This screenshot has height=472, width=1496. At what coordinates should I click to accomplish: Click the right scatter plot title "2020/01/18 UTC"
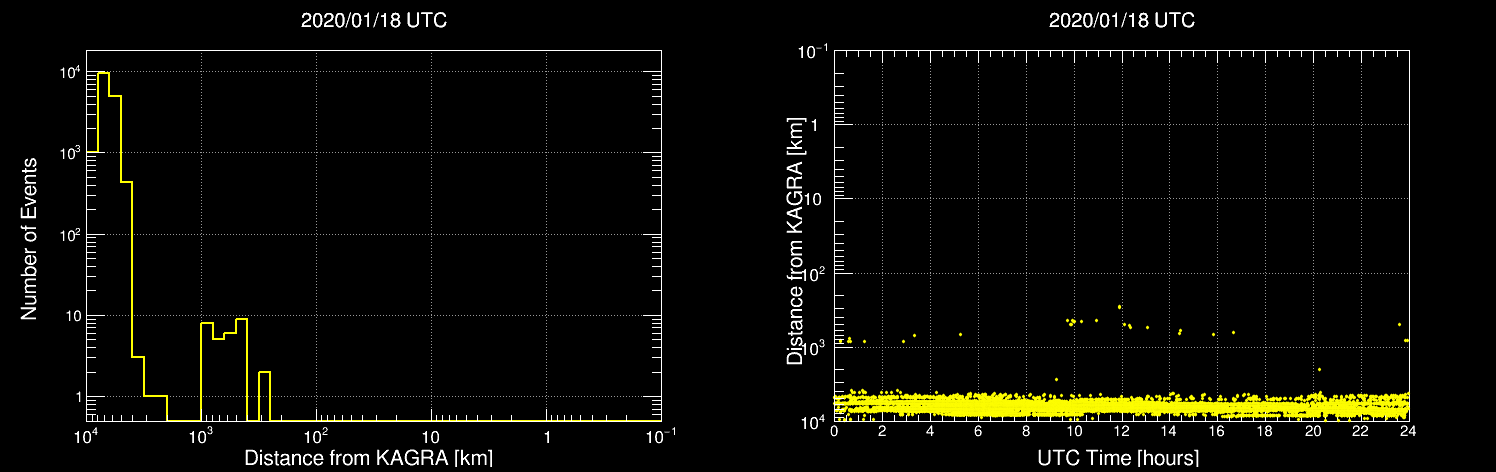tap(1121, 21)
